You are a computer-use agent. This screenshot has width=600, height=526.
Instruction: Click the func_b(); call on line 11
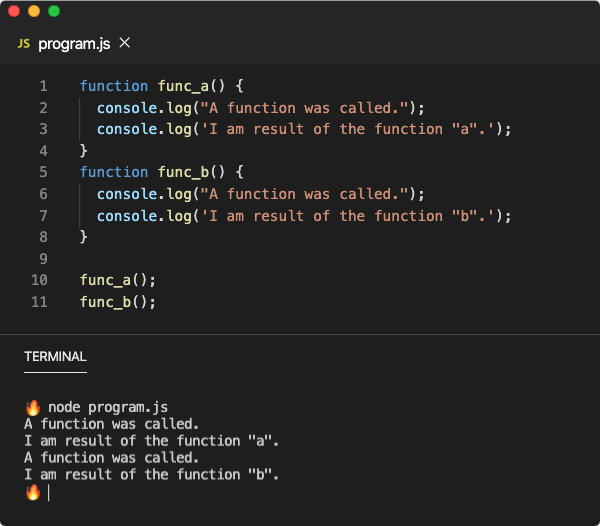[x=118, y=302]
